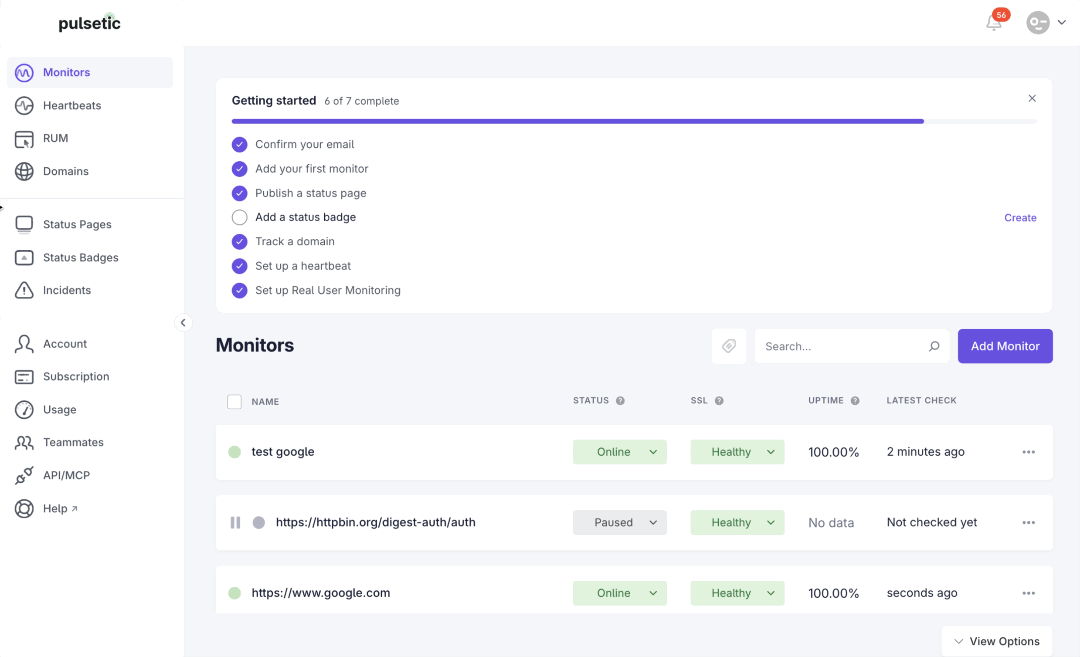Sort by the NAME column header
Viewport: 1080px width, 657px height.
tap(265, 402)
